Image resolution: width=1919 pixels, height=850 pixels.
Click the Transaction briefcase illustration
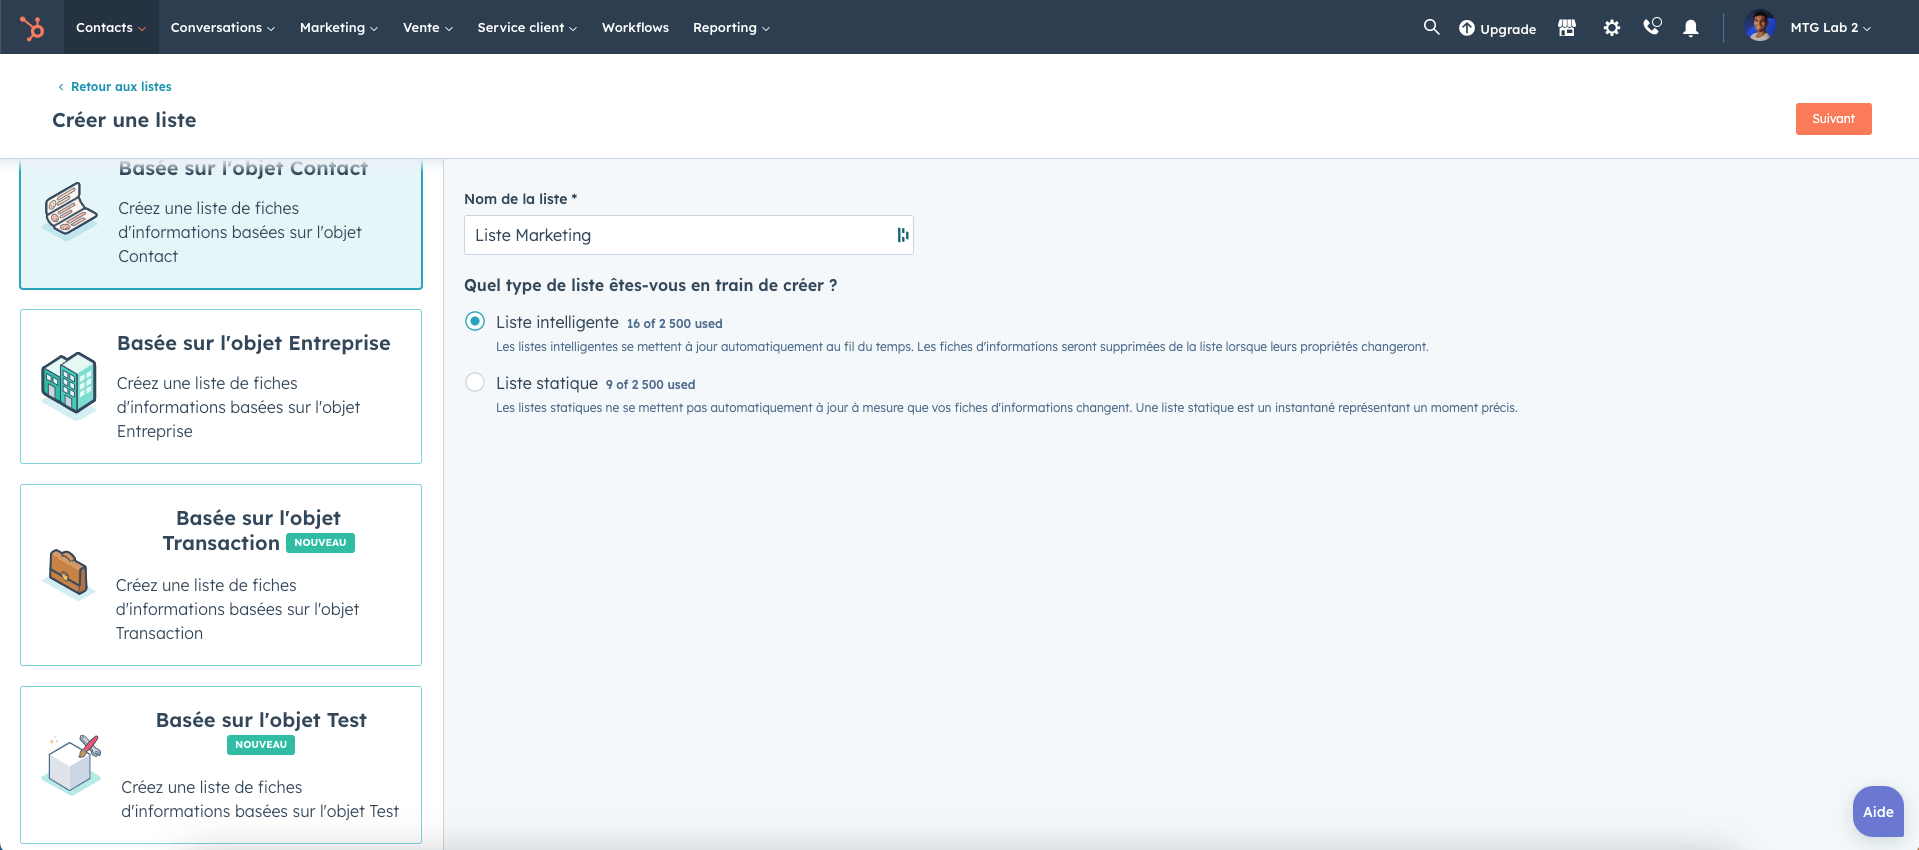[69, 573]
